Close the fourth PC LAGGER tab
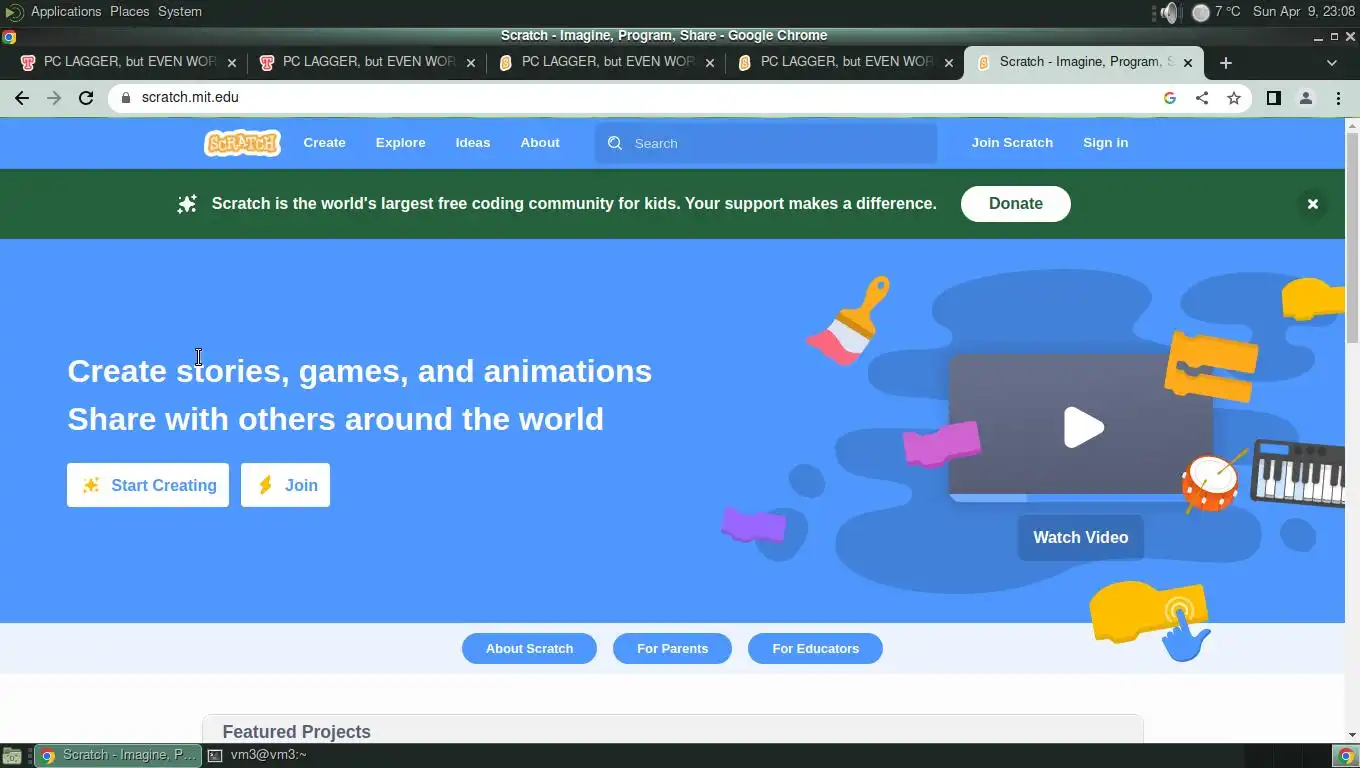This screenshot has width=1360, height=768. point(949,62)
